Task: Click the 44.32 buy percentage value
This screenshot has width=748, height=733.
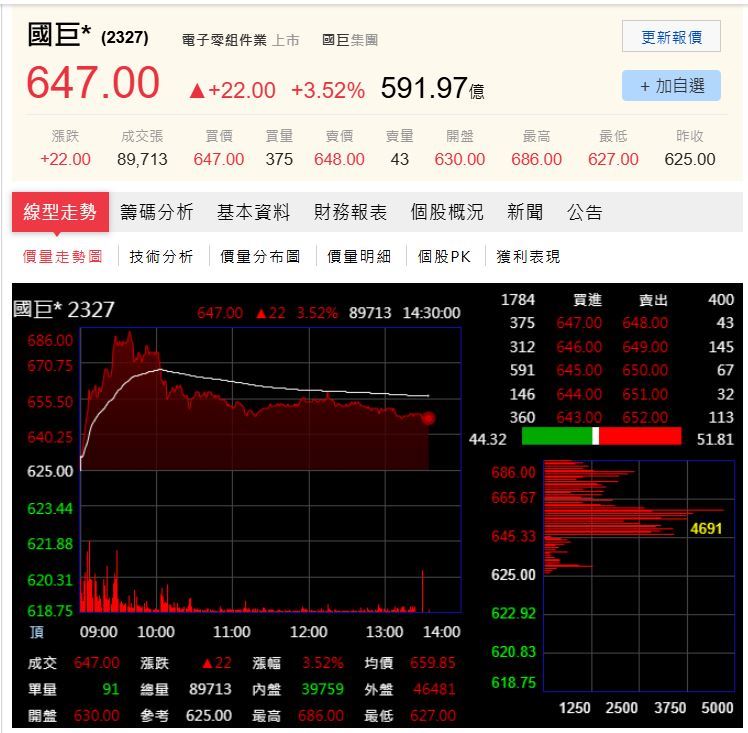Action: click(x=488, y=439)
